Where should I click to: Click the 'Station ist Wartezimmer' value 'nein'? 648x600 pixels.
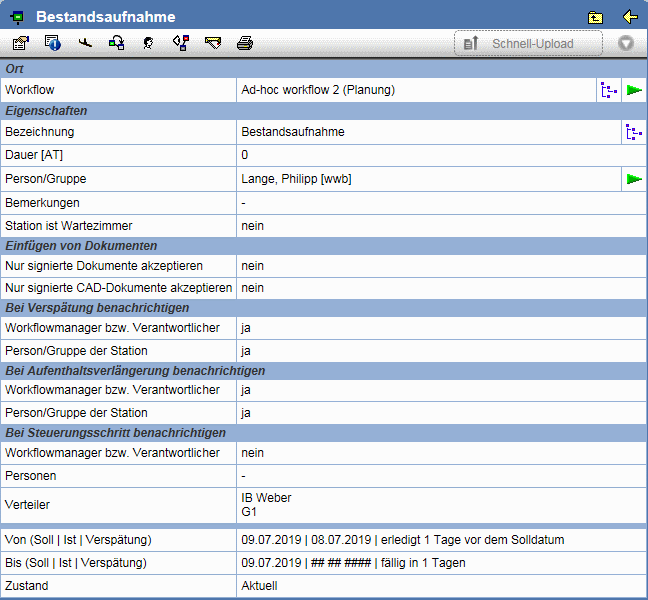(252, 226)
